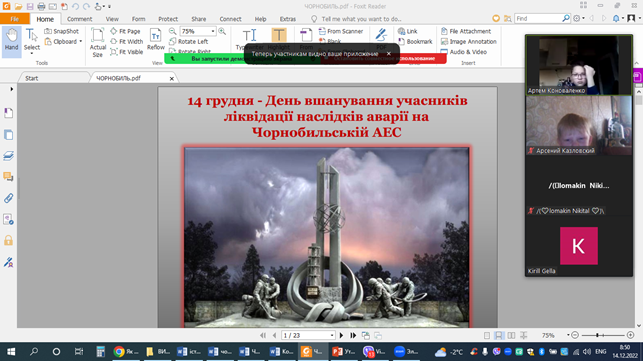Image resolution: width=643 pixels, height=361 pixels.
Task: Set view to Actual Size
Action: click(98, 42)
